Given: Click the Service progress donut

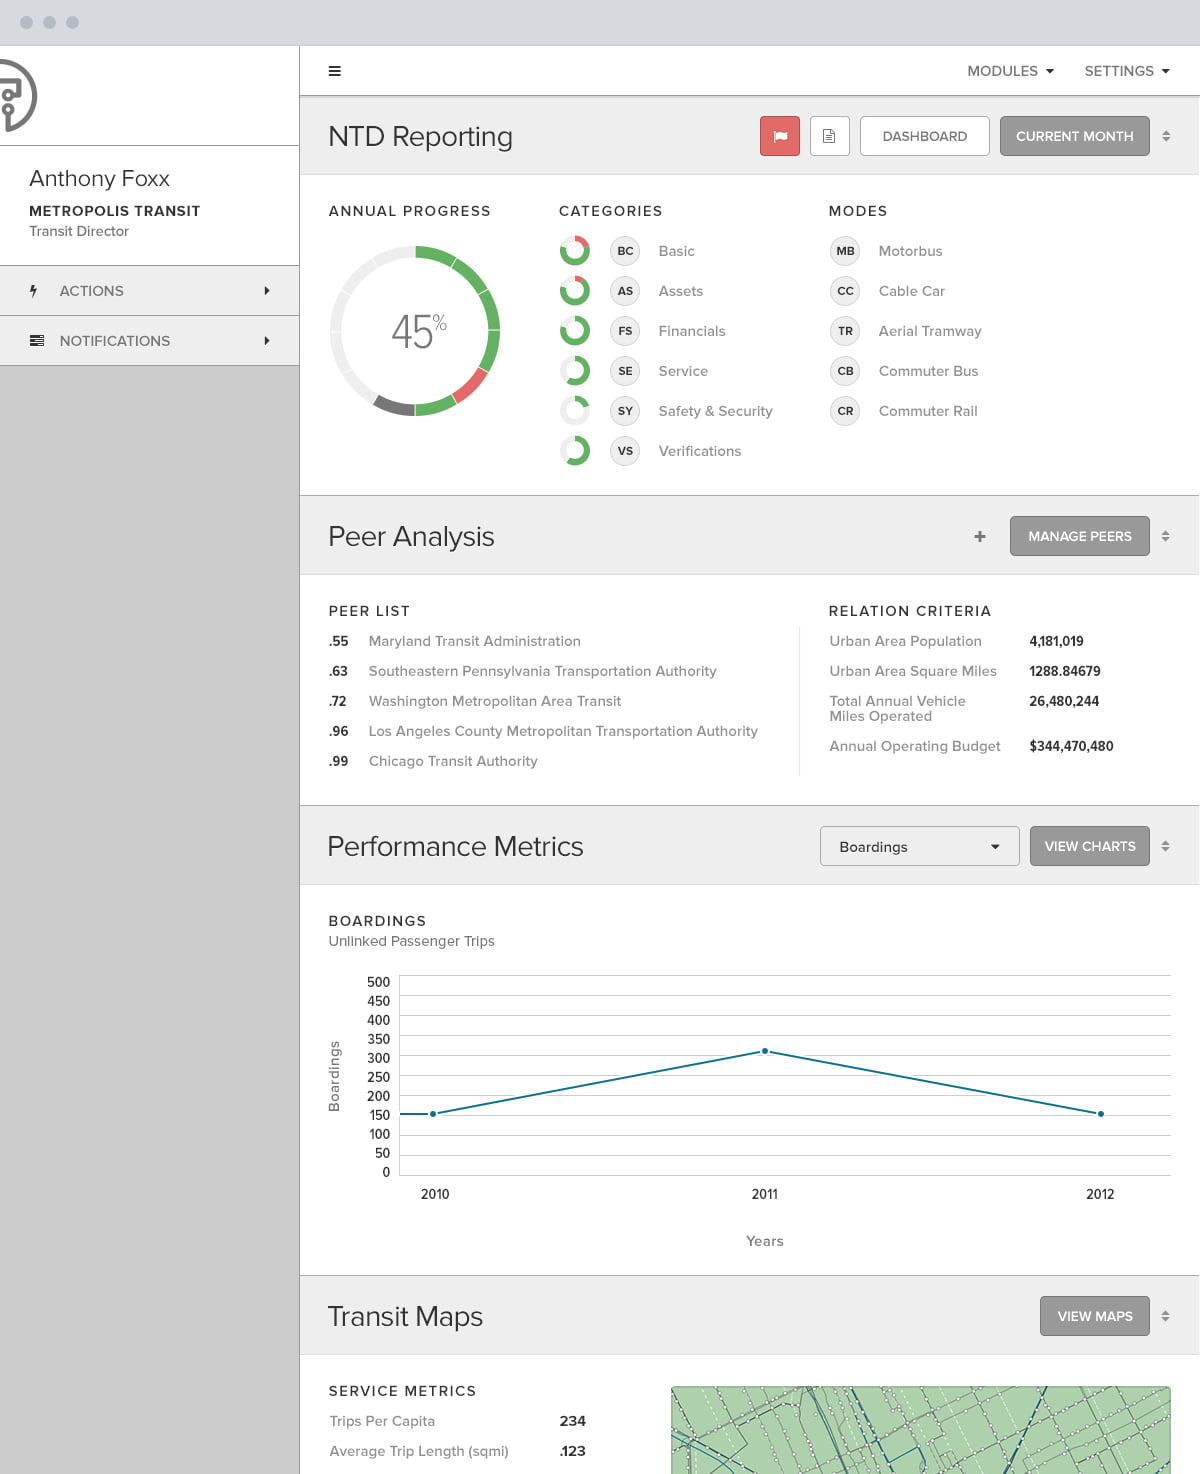Looking at the screenshot, I should pyautogui.click(x=575, y=371).
